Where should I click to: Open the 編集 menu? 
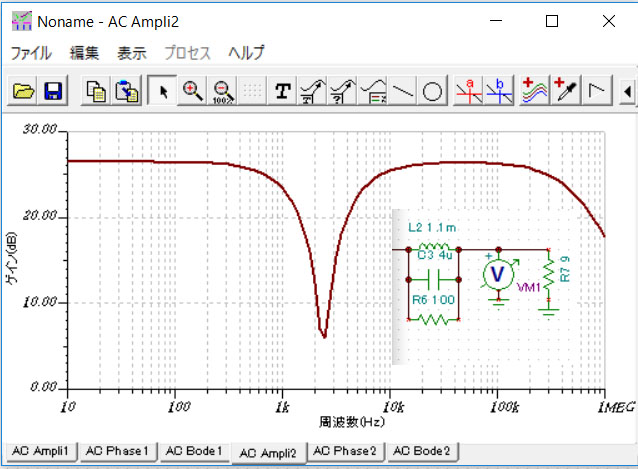tap(84, 53)
